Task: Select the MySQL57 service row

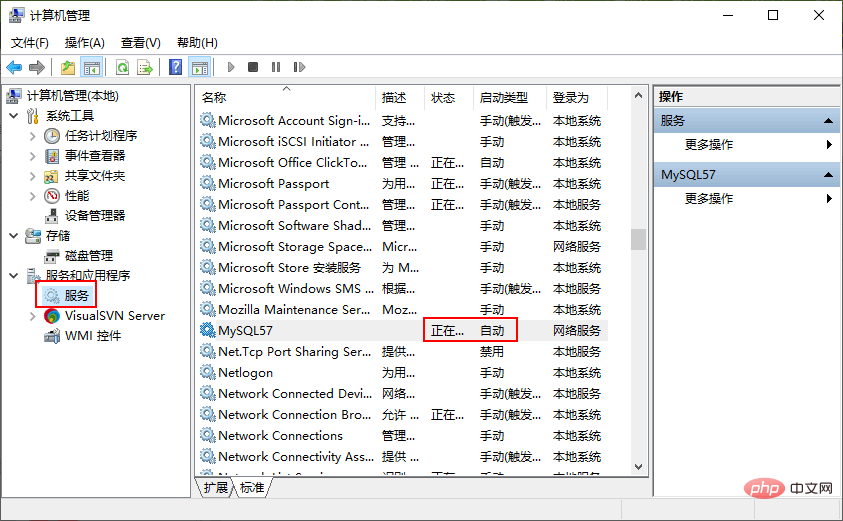Action: coord(403,330)
